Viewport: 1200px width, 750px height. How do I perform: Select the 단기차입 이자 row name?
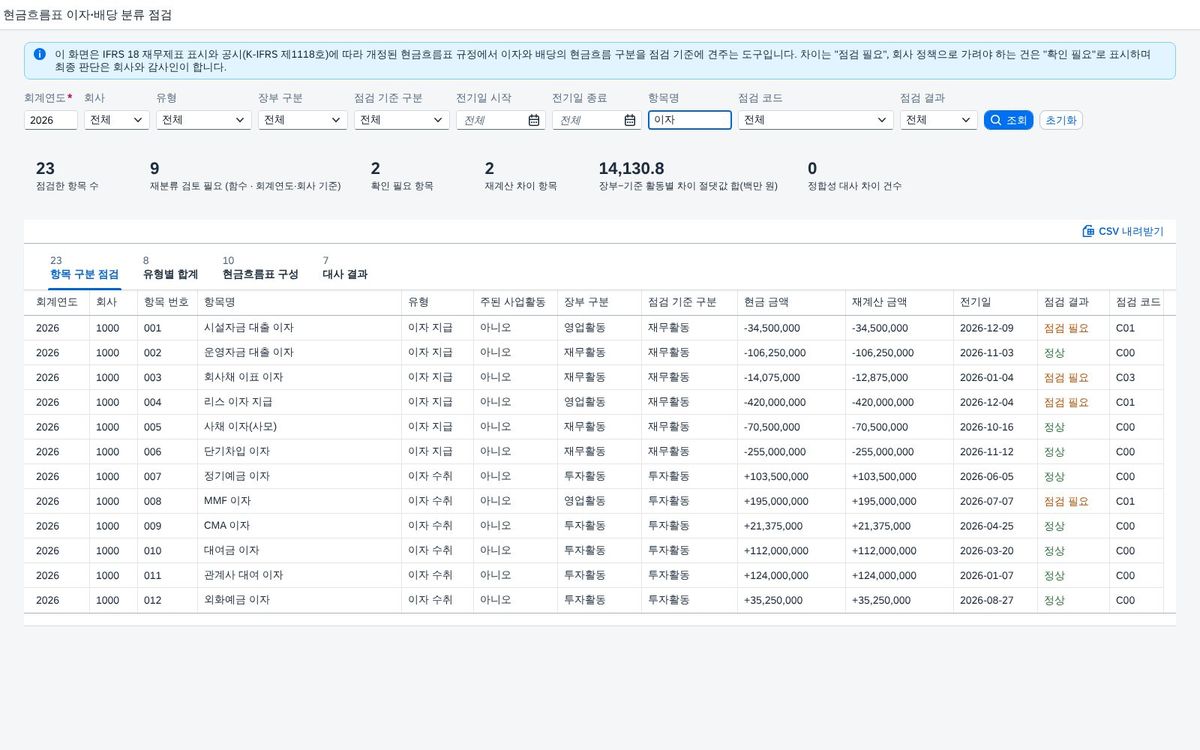(x=236, y=452)
